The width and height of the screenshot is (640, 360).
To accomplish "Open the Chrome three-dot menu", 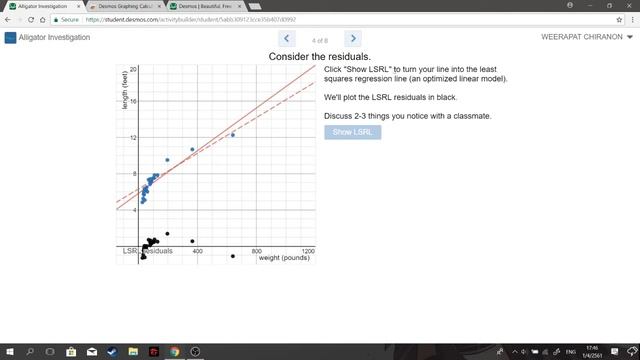I will 633,20.
